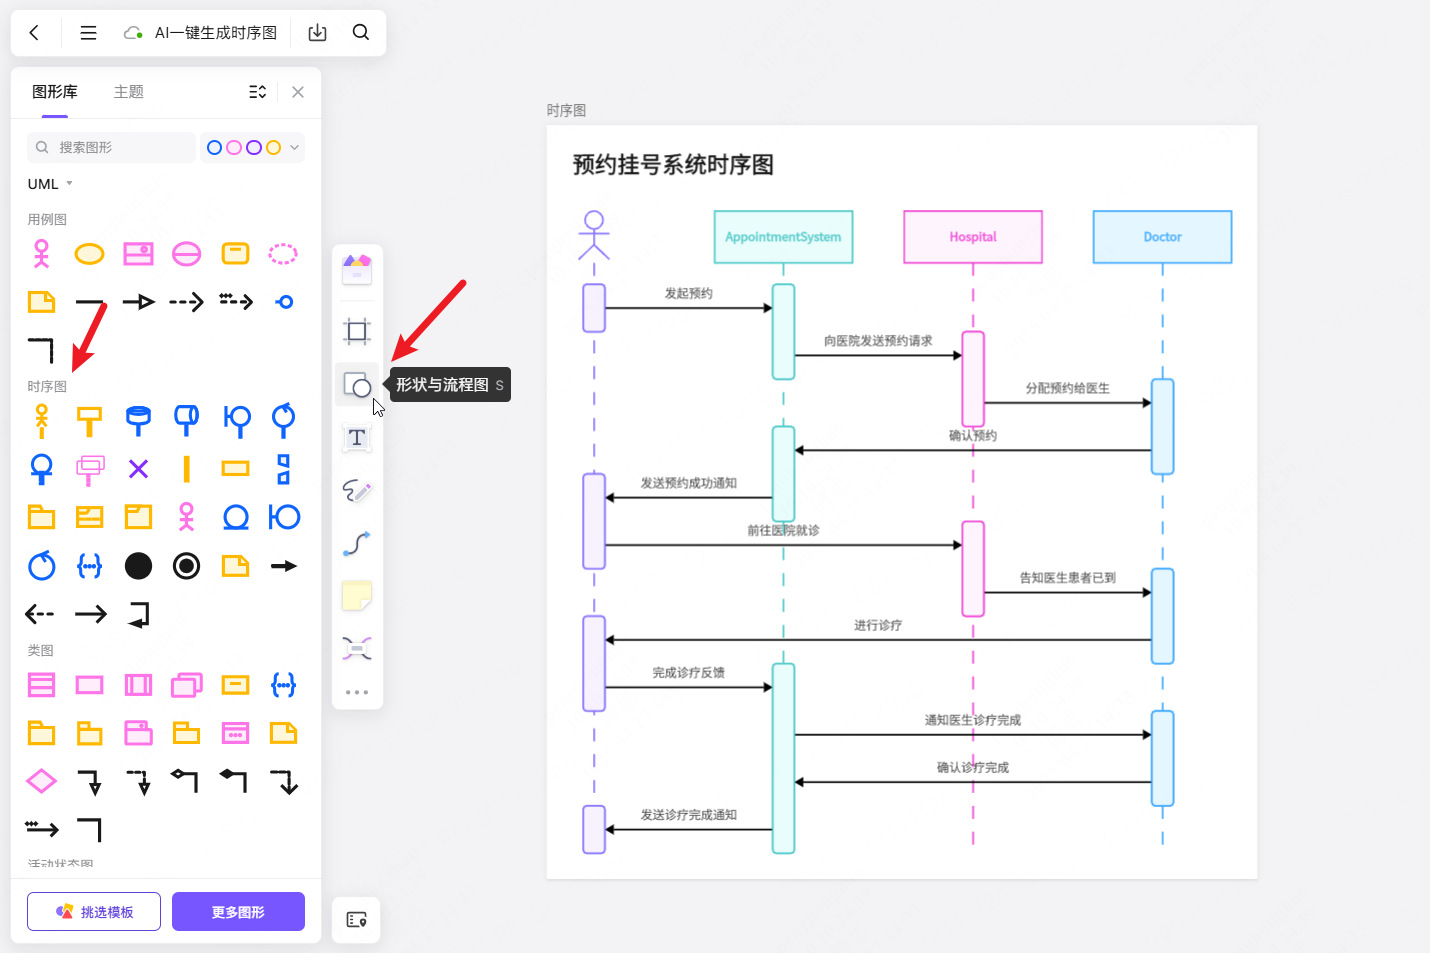This screenshot has height=953, width=1430.
Task: Select the Hospital lifeline box
Action: (973, 237)
